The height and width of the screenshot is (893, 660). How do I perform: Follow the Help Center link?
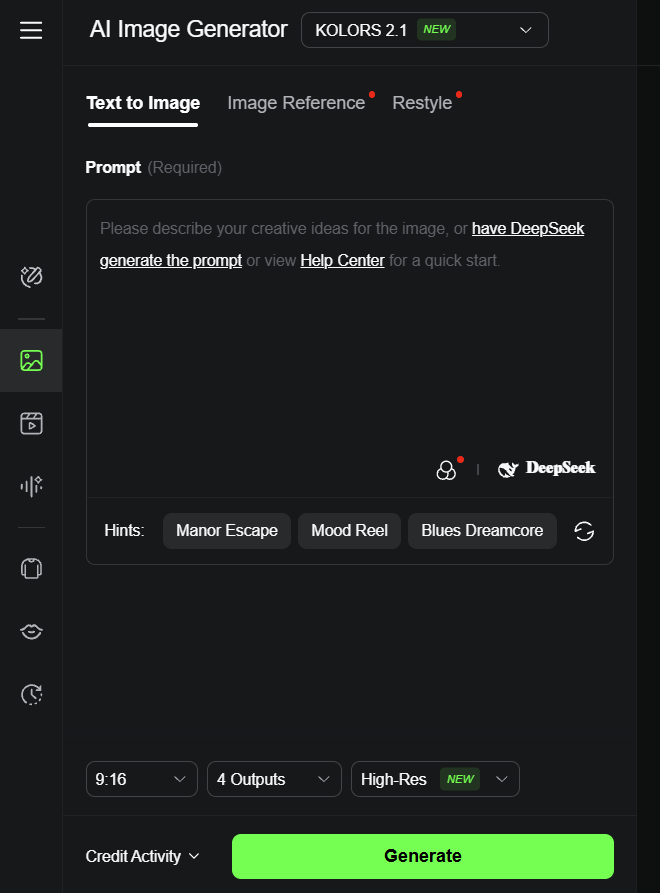[342, 261]
